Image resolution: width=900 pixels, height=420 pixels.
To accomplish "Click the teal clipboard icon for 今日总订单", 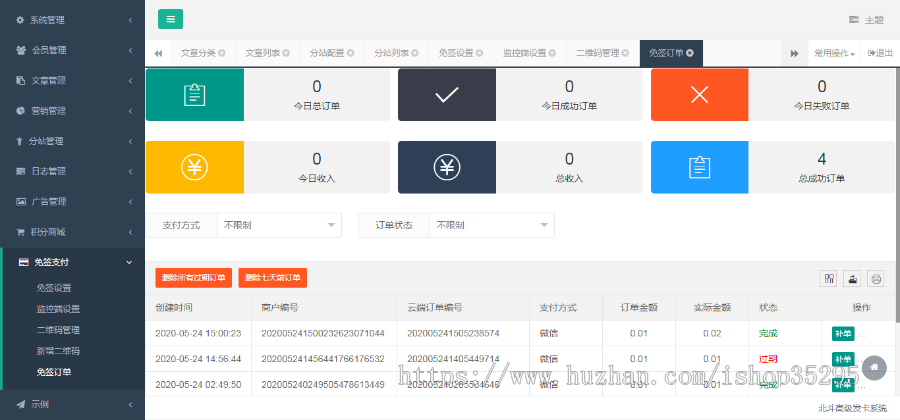I will pyautogui.click(x=195, y=95).
